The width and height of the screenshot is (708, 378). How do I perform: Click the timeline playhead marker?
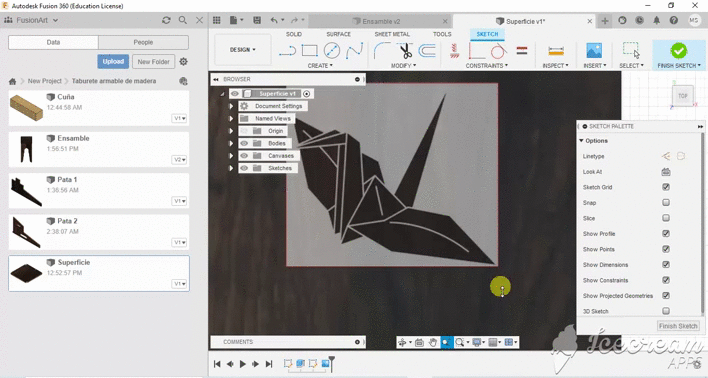332,362
